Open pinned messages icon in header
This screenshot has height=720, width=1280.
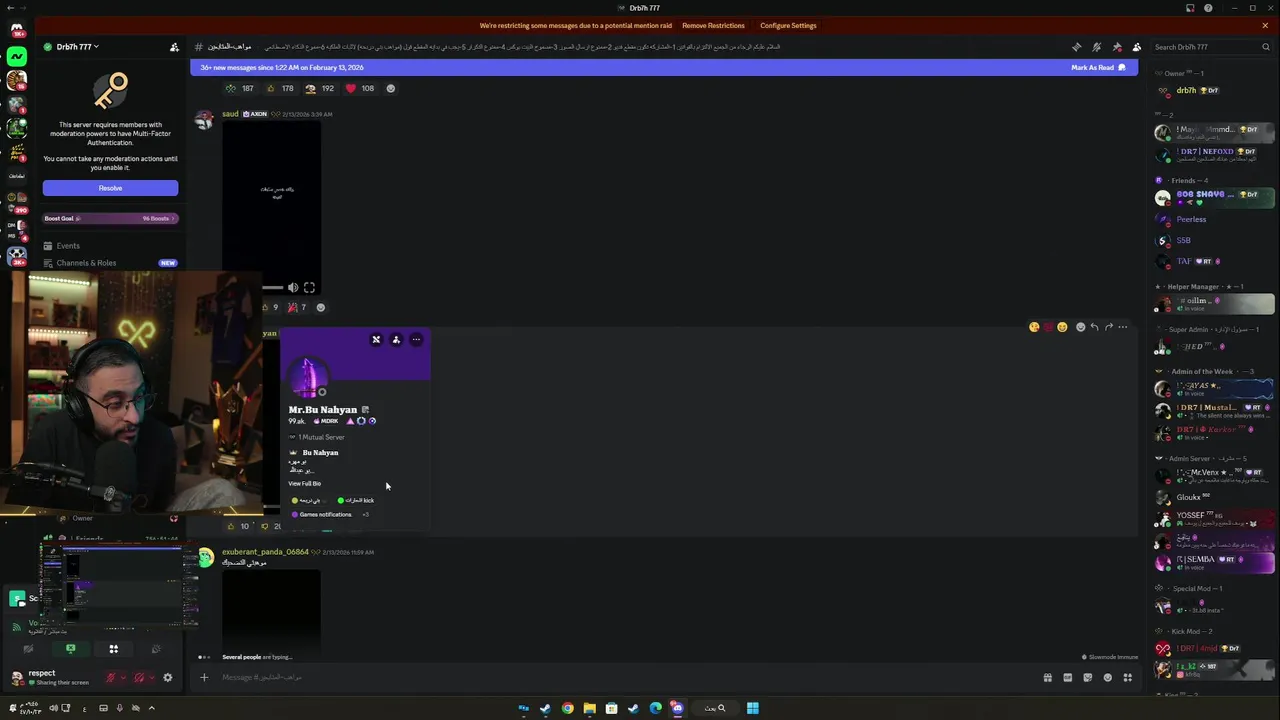[x=1116, y=47]
